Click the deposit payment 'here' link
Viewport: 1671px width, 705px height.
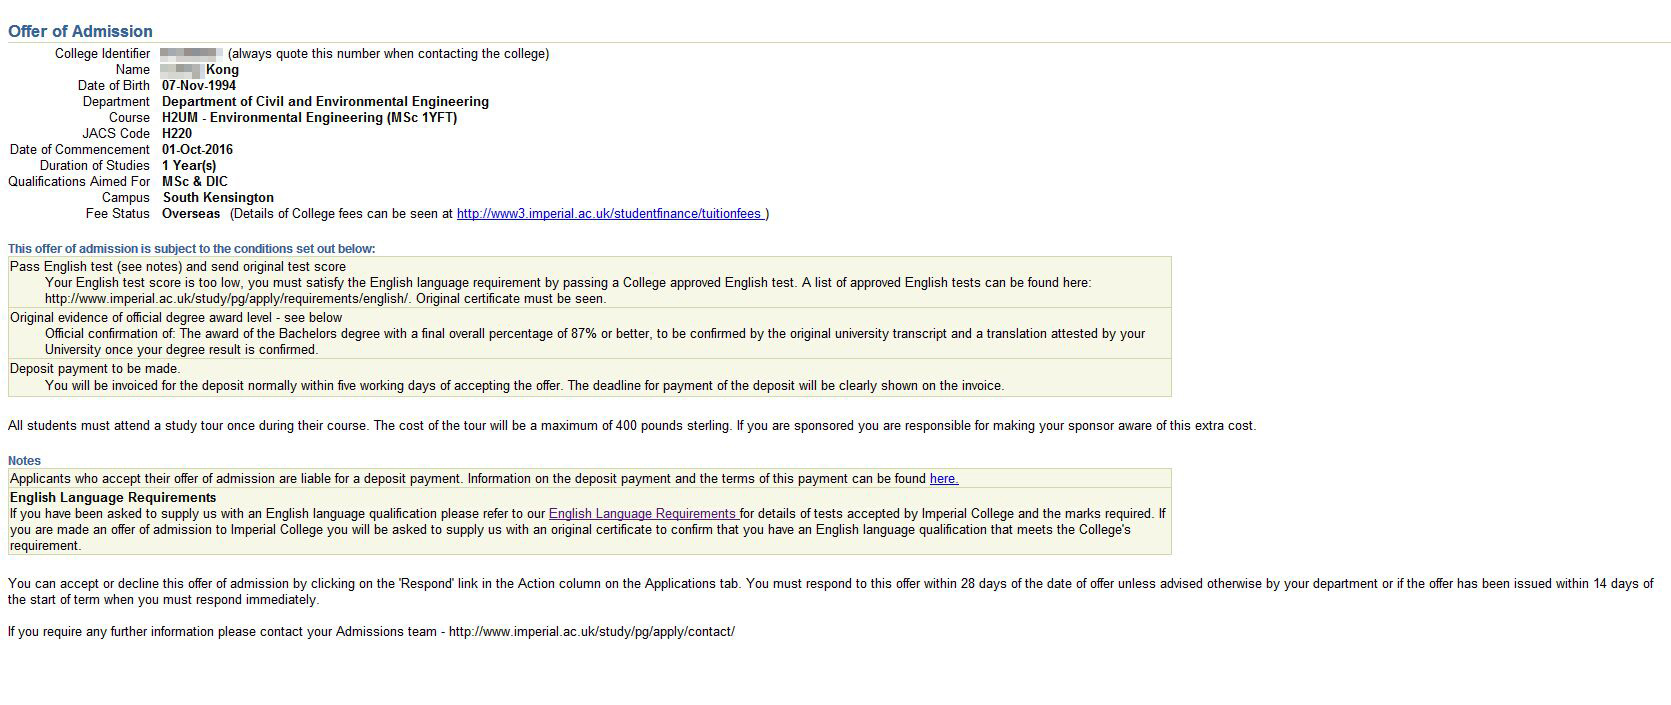944,479
